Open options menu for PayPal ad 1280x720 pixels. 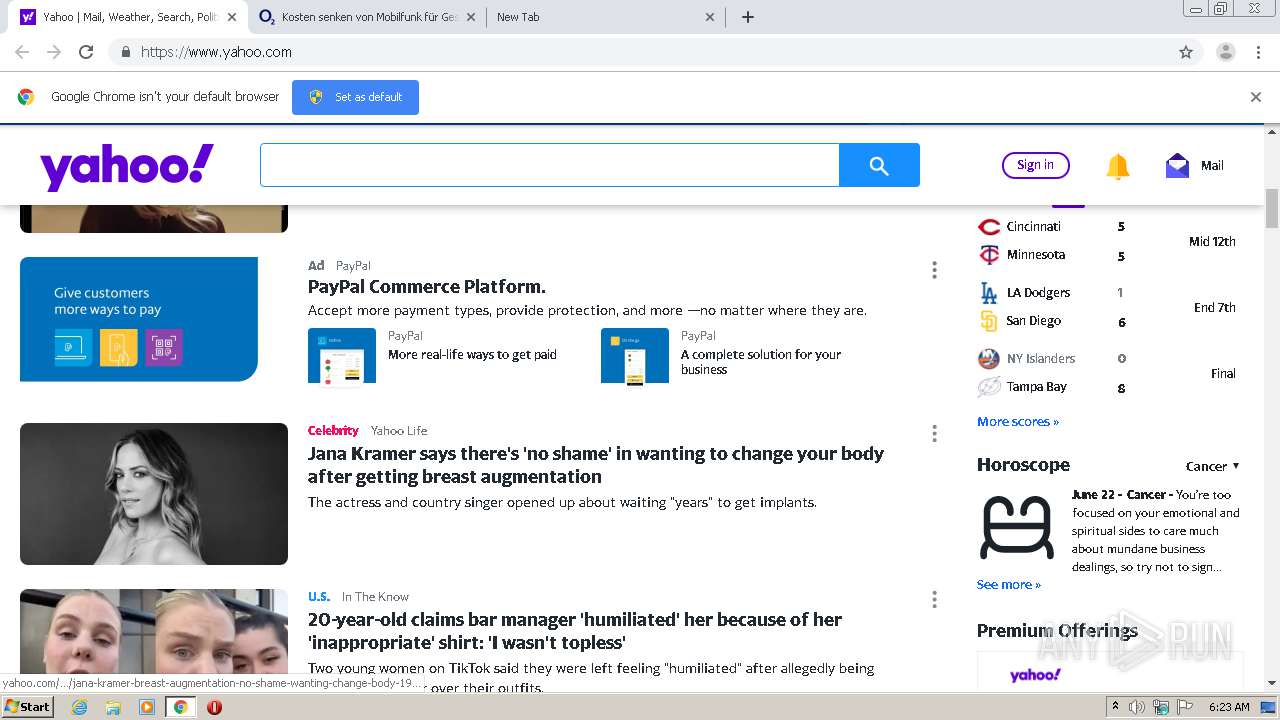(x=934, y=270)
